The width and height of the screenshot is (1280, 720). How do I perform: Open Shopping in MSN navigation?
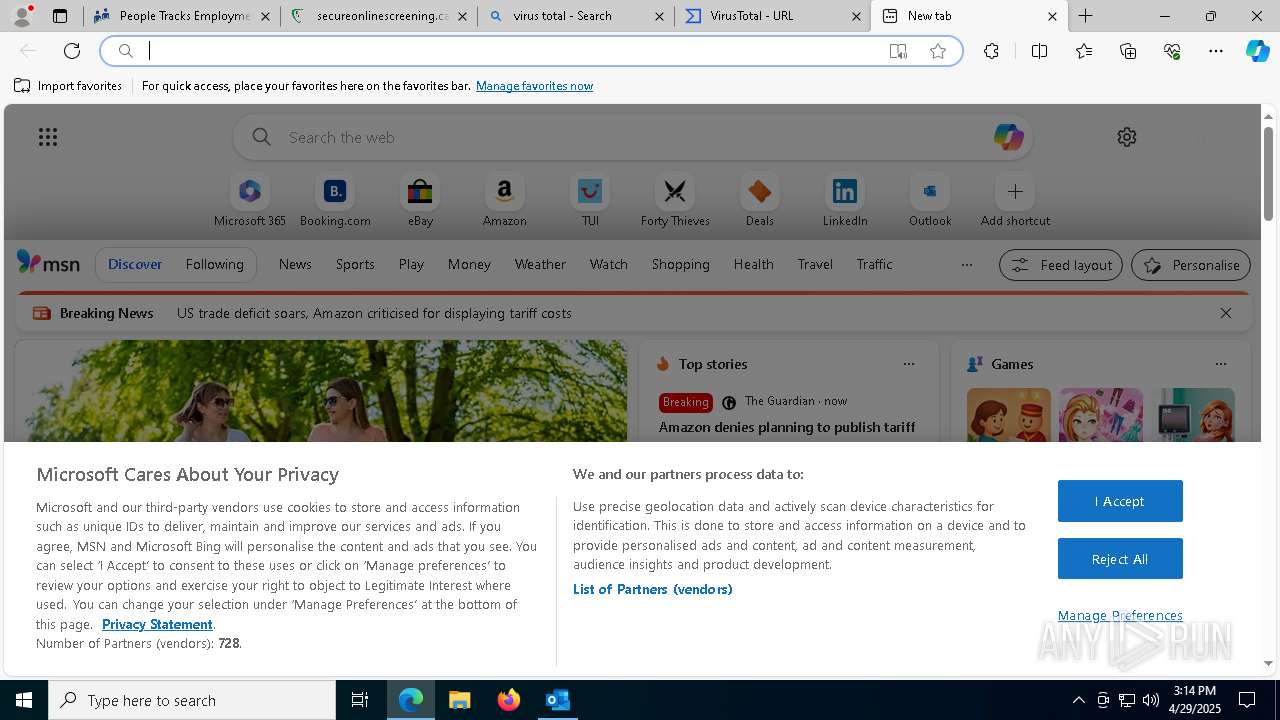pos(680,264)
